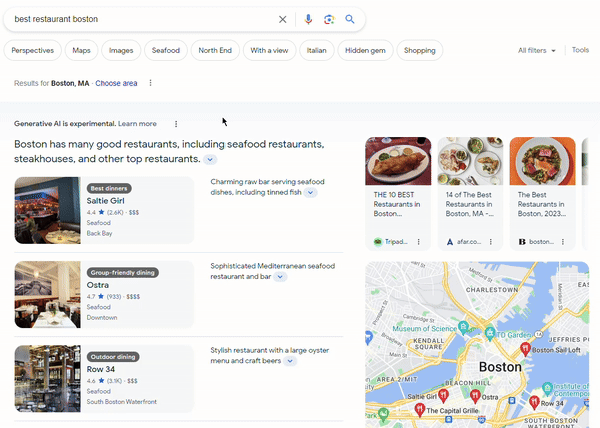Expand Ostra description chevron
This screenshot has width=600, height=428.
point(280,277)
